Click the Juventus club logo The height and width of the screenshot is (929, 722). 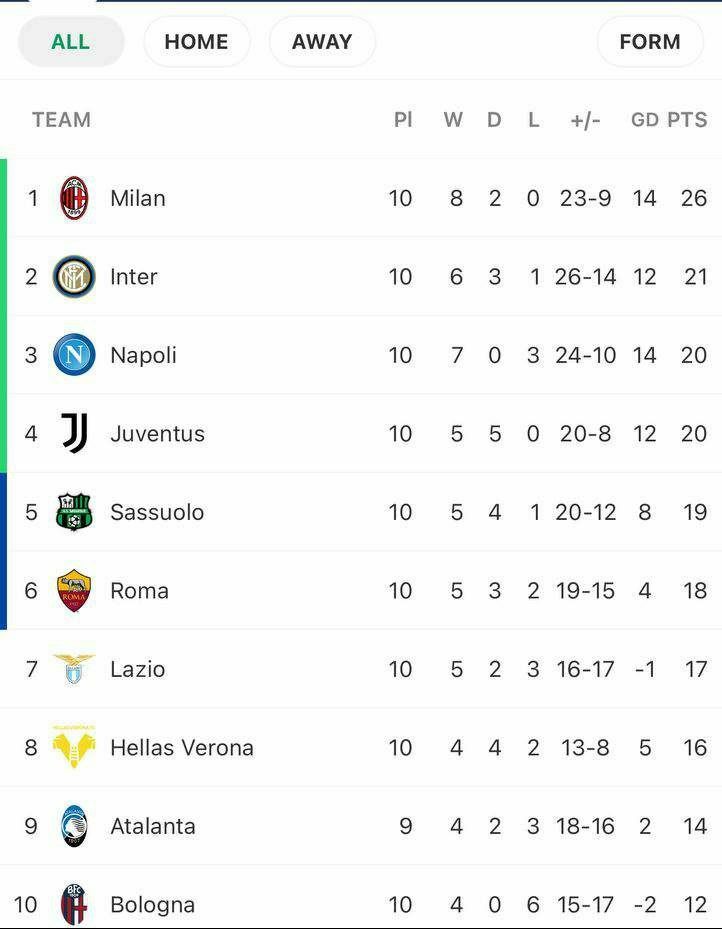tap(74, 434)
